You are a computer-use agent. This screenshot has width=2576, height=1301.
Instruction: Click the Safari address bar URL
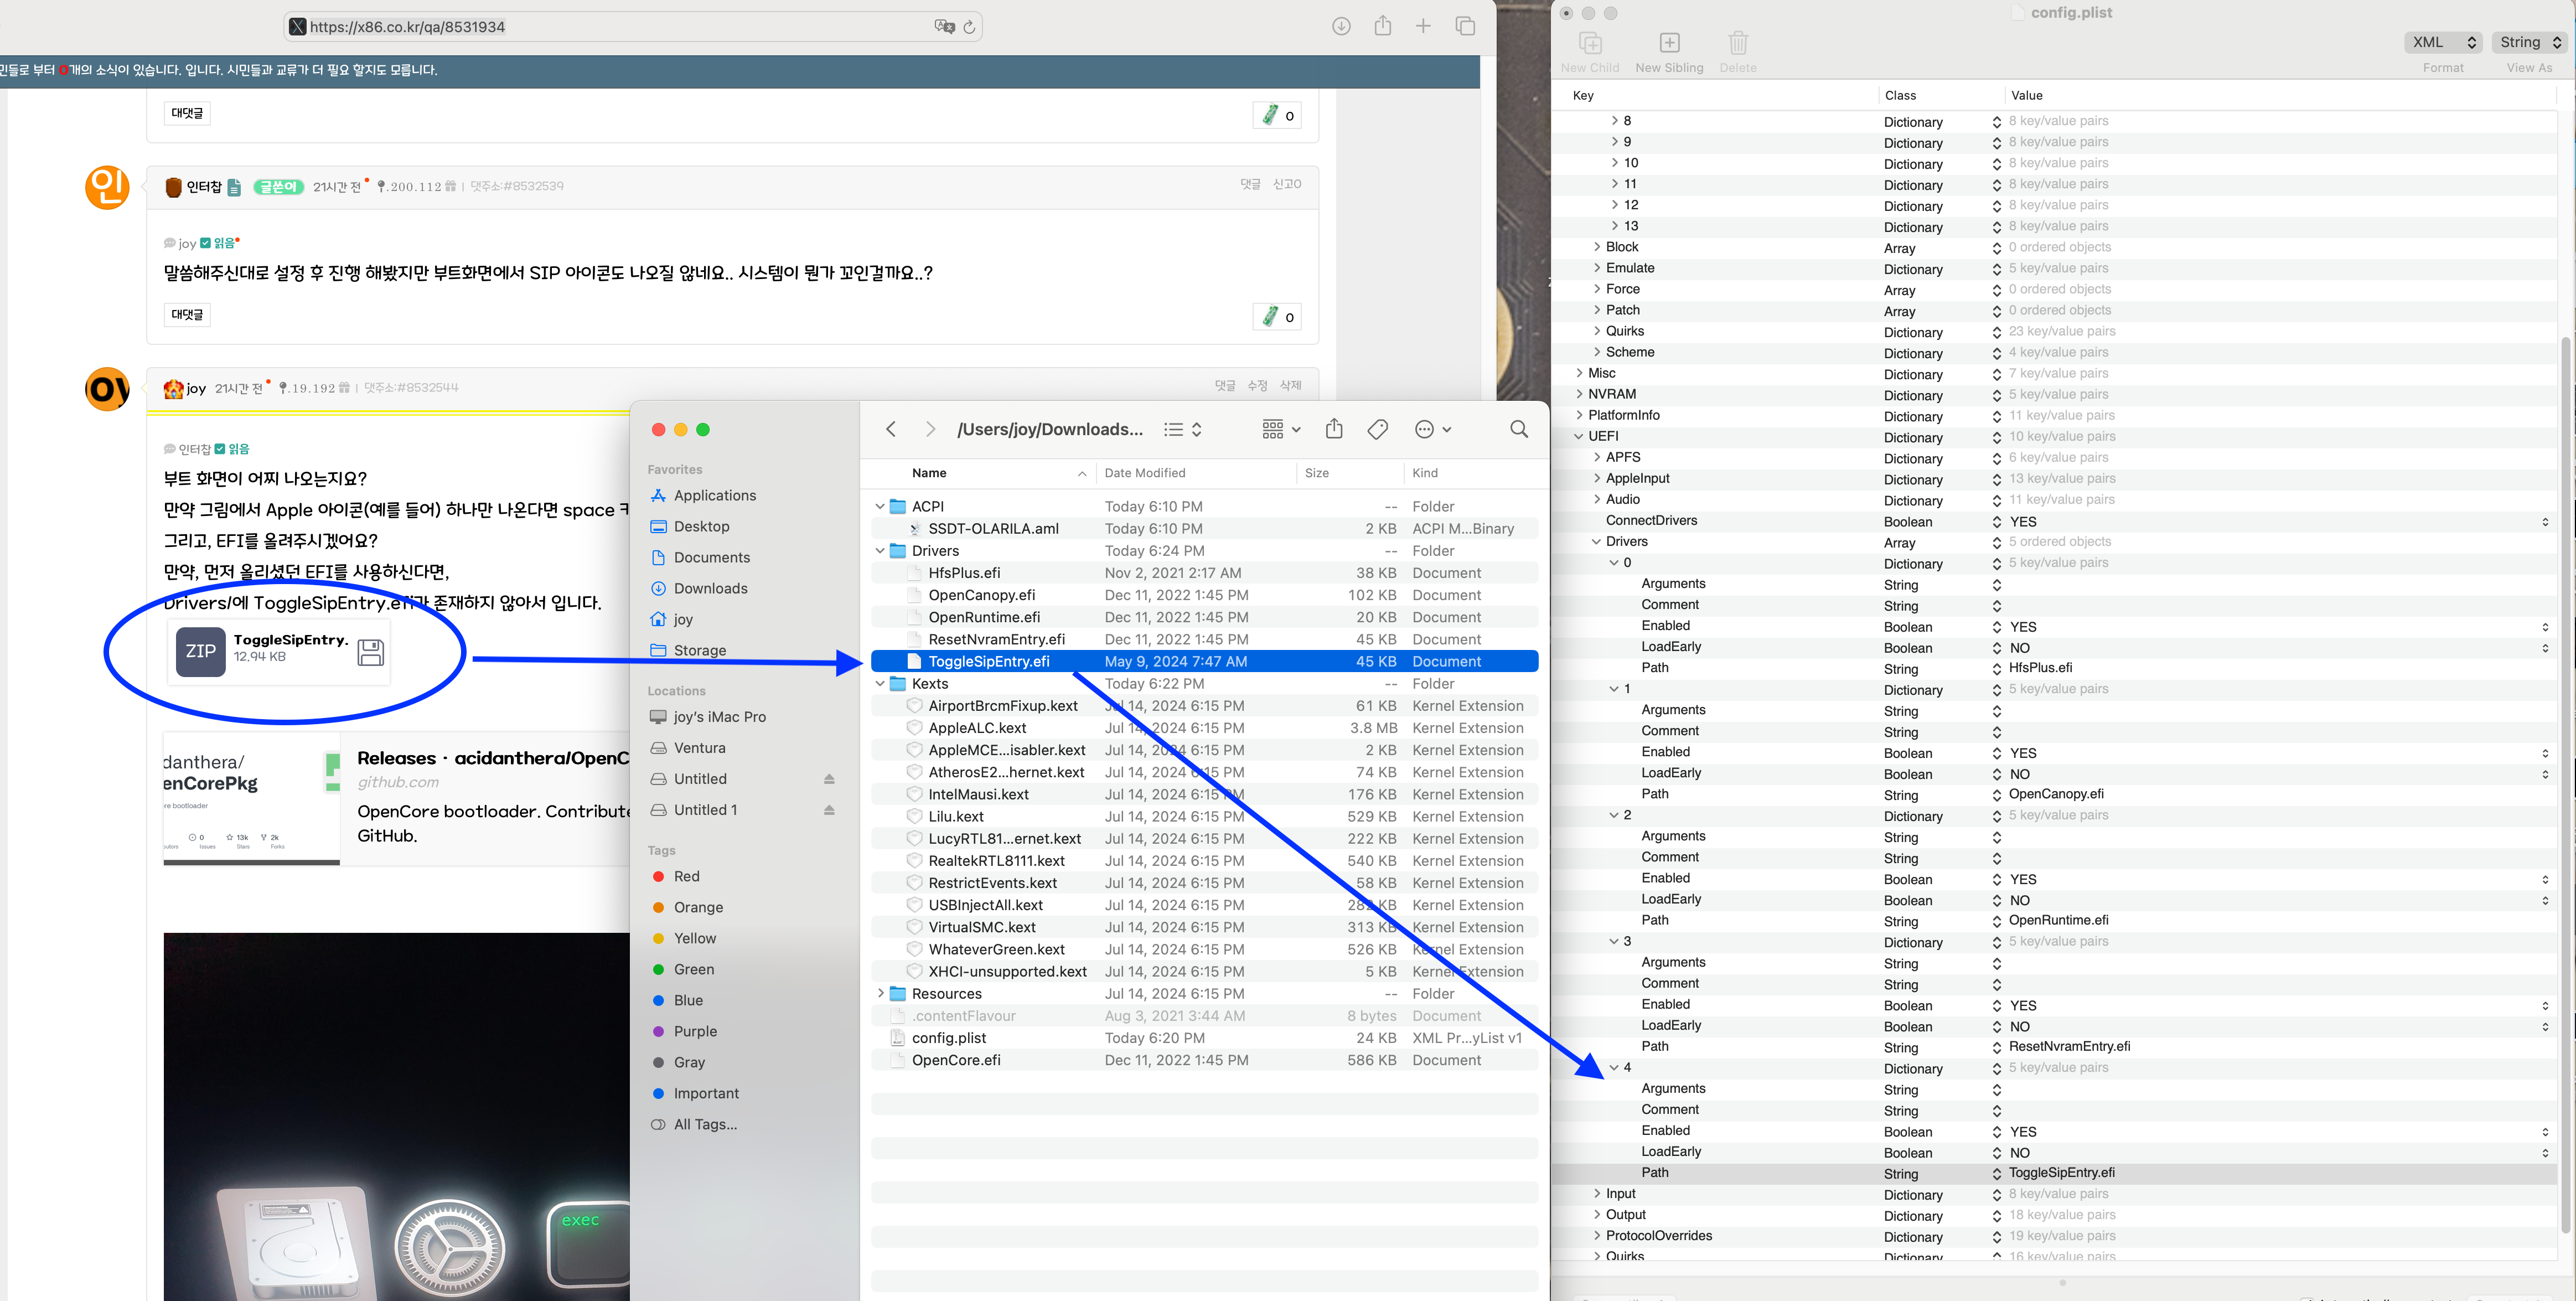point(407,27)
